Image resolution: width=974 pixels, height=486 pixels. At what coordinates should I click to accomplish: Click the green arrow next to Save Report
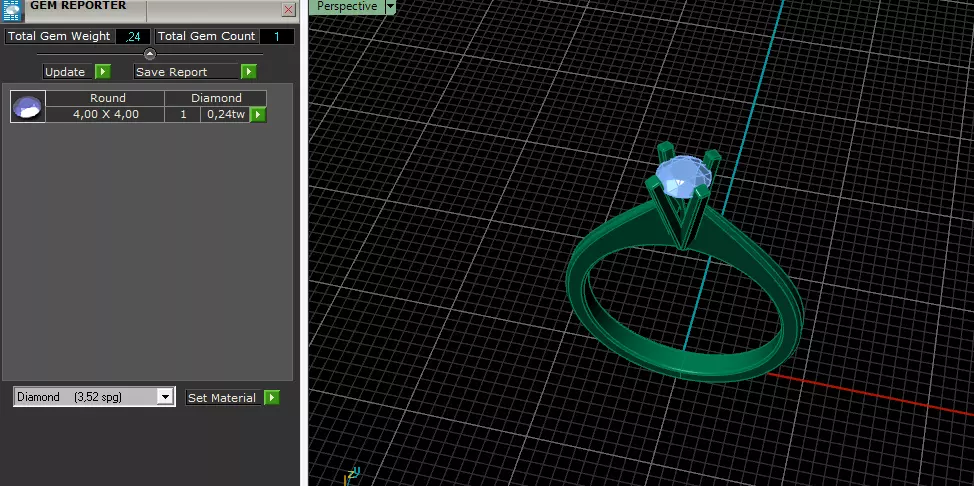coord(248,71)
